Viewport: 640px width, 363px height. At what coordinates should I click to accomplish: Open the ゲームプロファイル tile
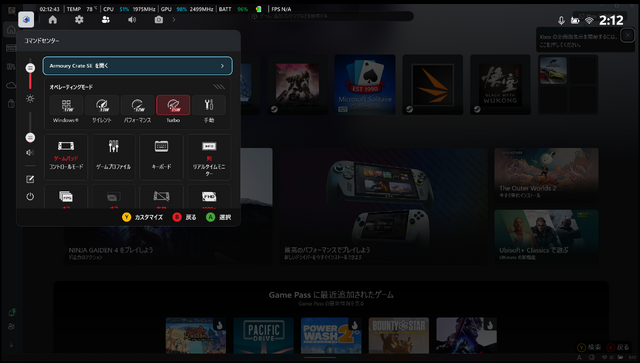113,157
